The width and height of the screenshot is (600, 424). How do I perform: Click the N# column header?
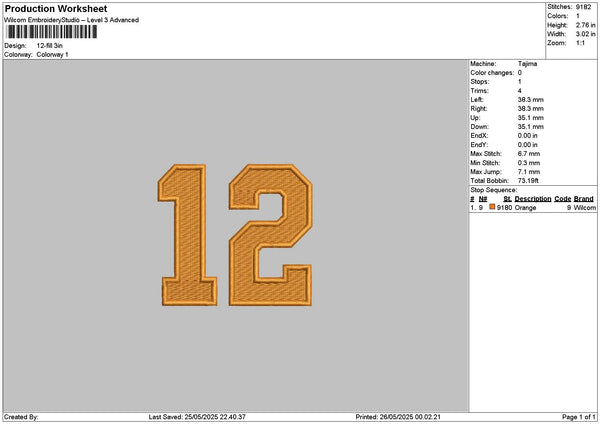click(482, 199)
